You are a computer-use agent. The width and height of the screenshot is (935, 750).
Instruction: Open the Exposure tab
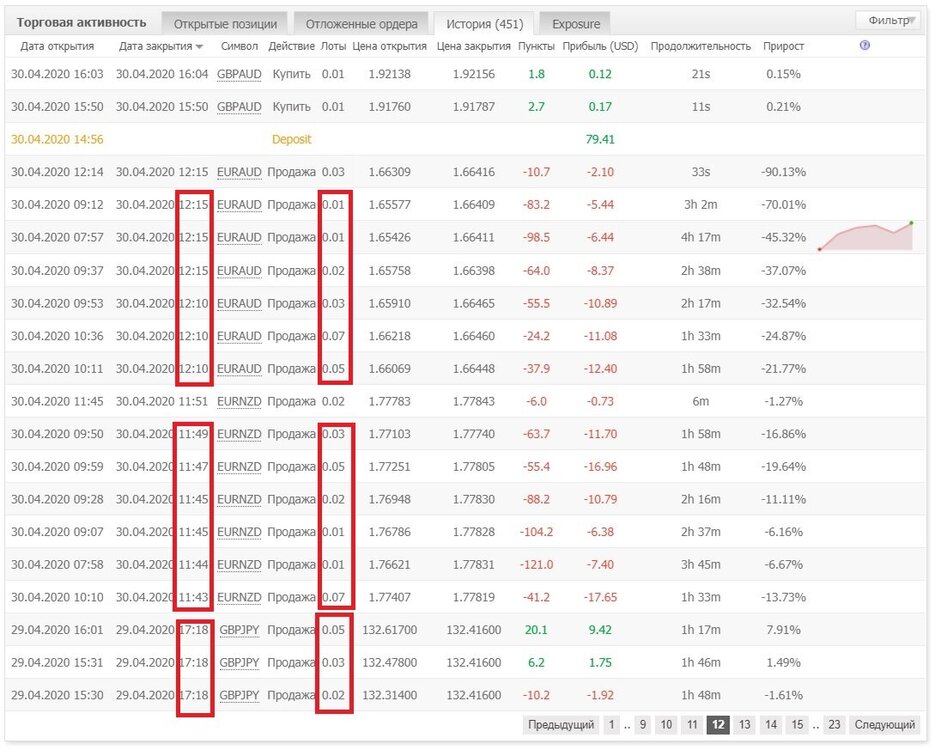point(575,24)
